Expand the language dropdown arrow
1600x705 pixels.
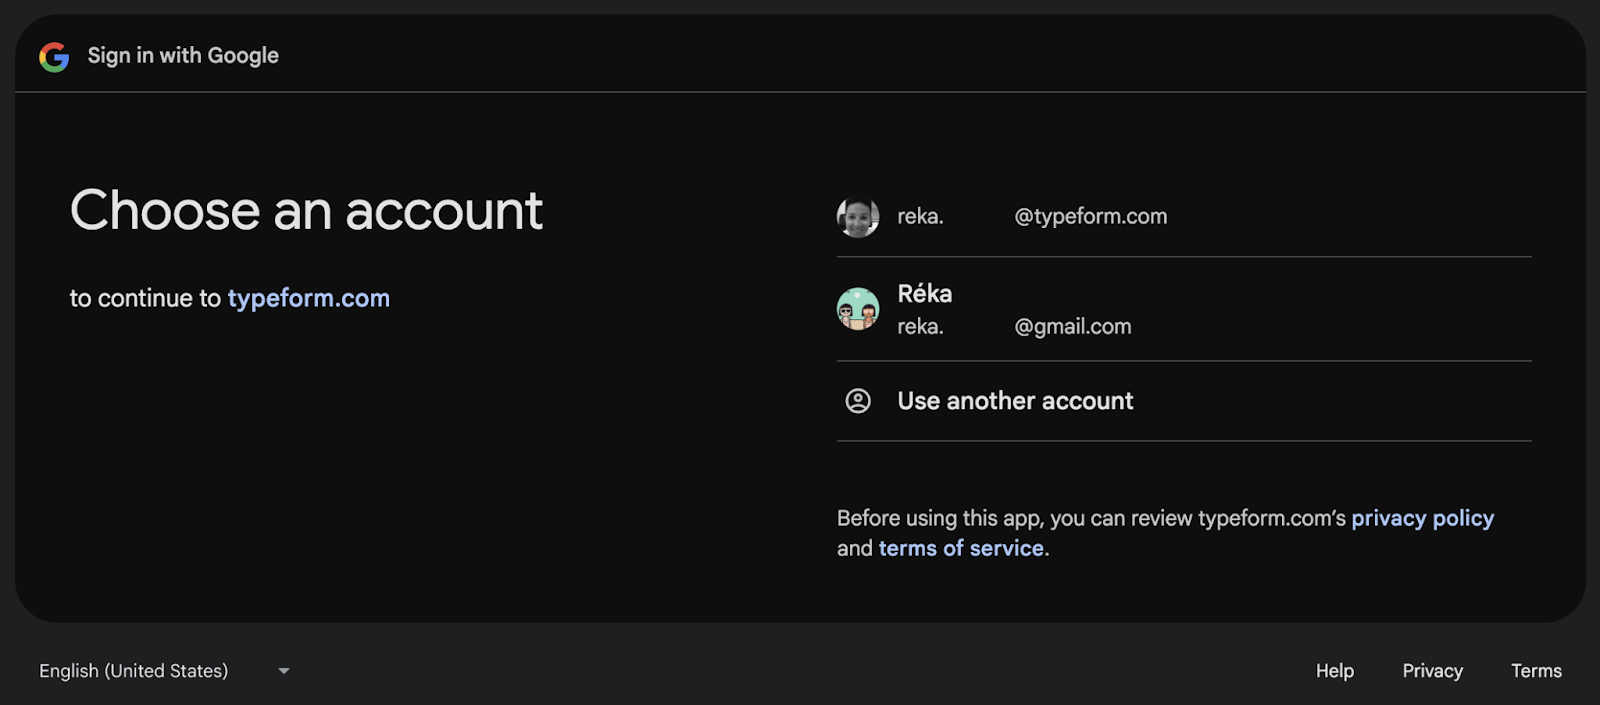[284, 671]
